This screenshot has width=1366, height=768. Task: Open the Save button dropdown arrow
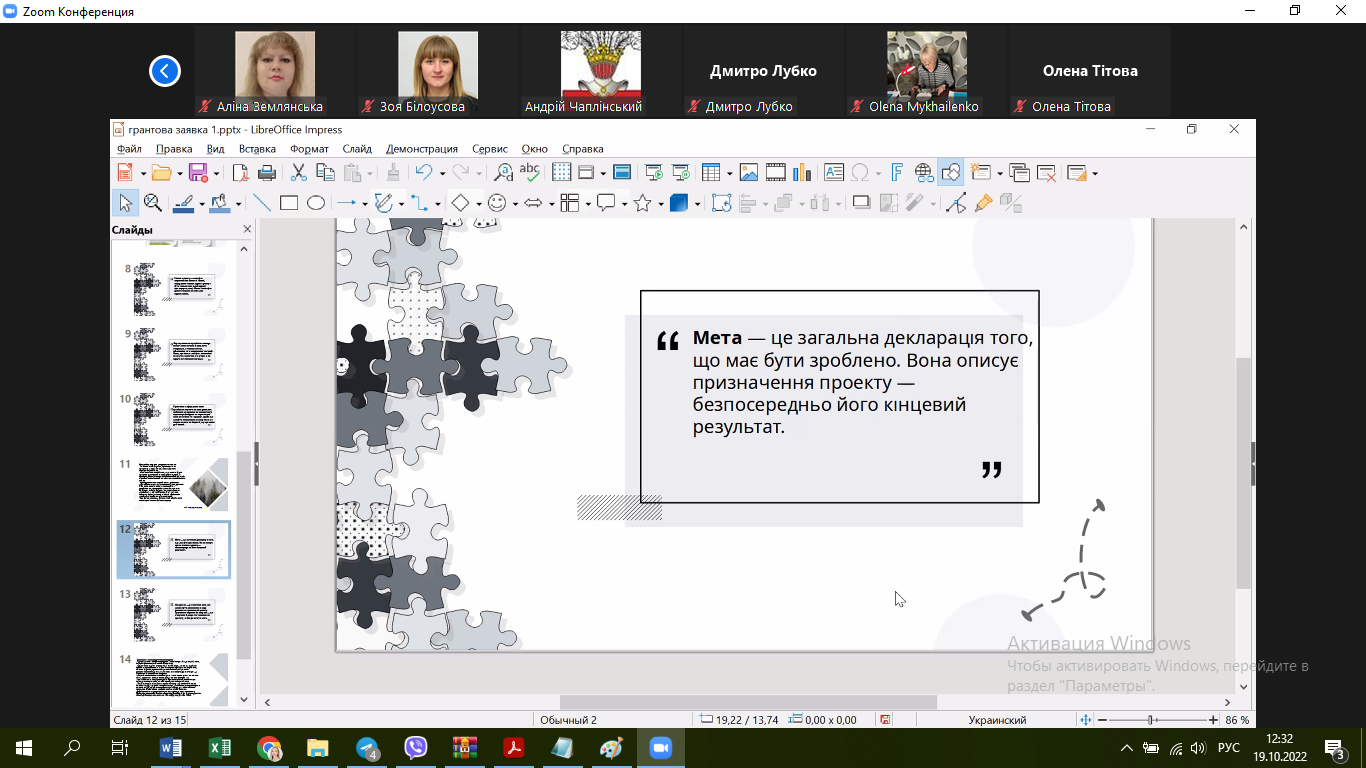[x=216, y=173]
